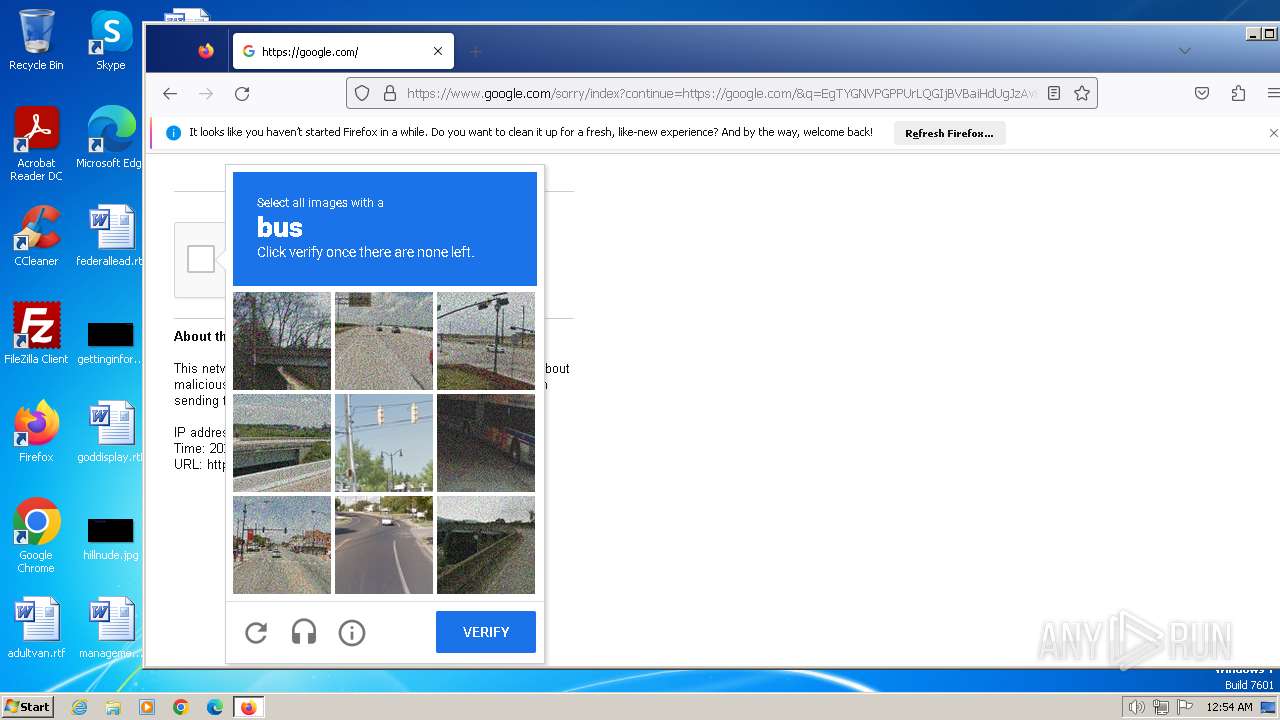Open Recycle Bin desktop icon

point(36,40)
